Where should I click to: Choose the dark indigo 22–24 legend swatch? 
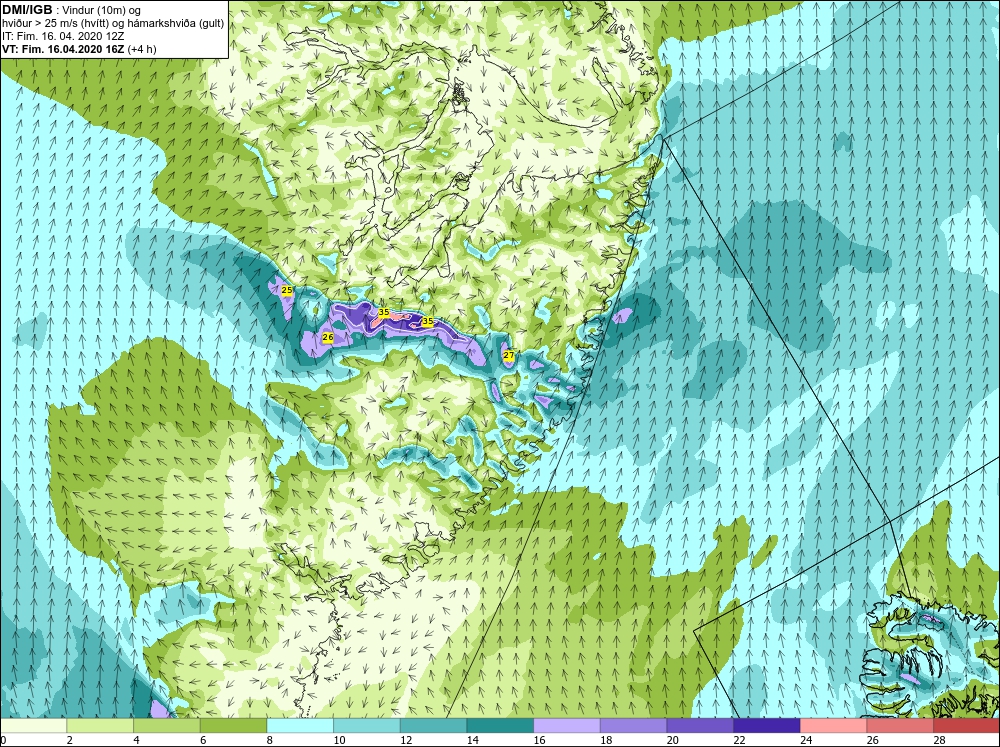tap(767, 725)
